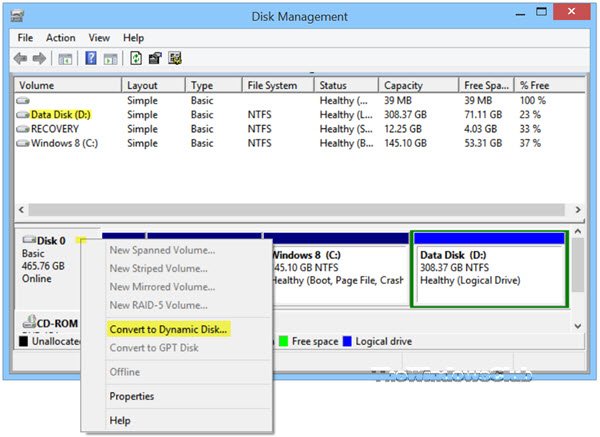Select Properties in the context menu
Viewport: 600px width, 437px height.
131,396
